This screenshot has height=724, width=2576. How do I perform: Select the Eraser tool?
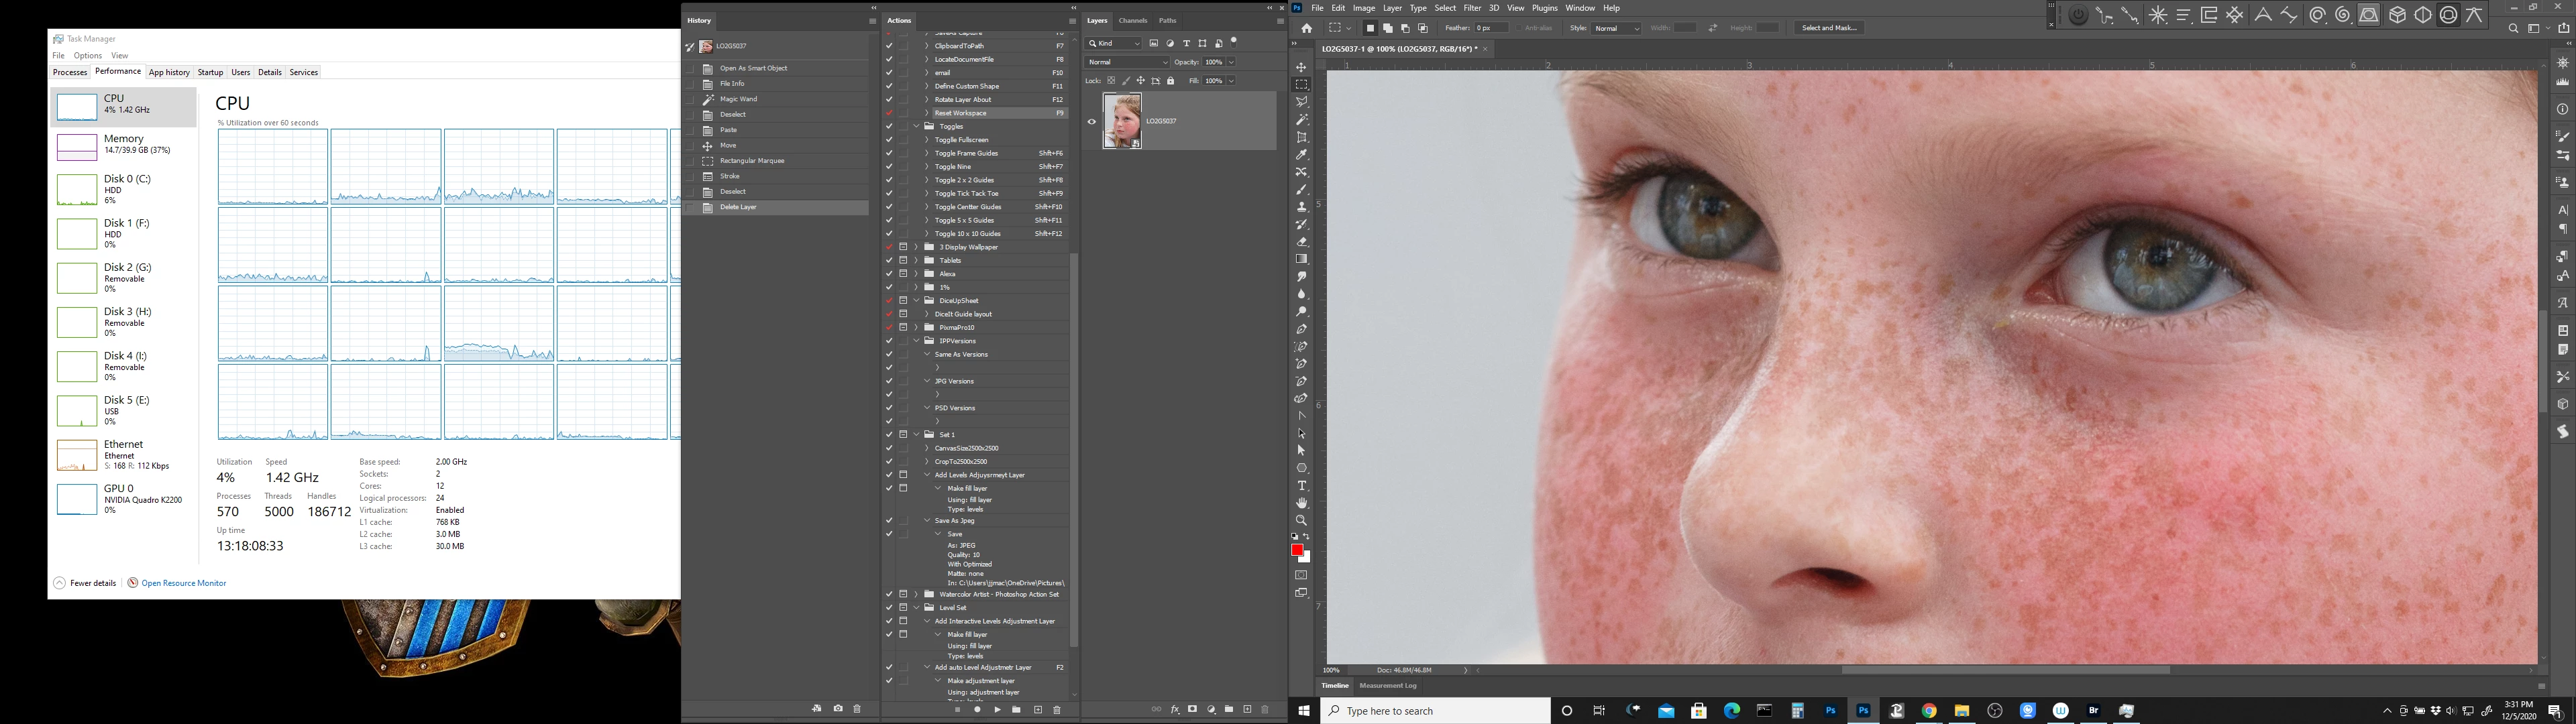(1301, 242)
